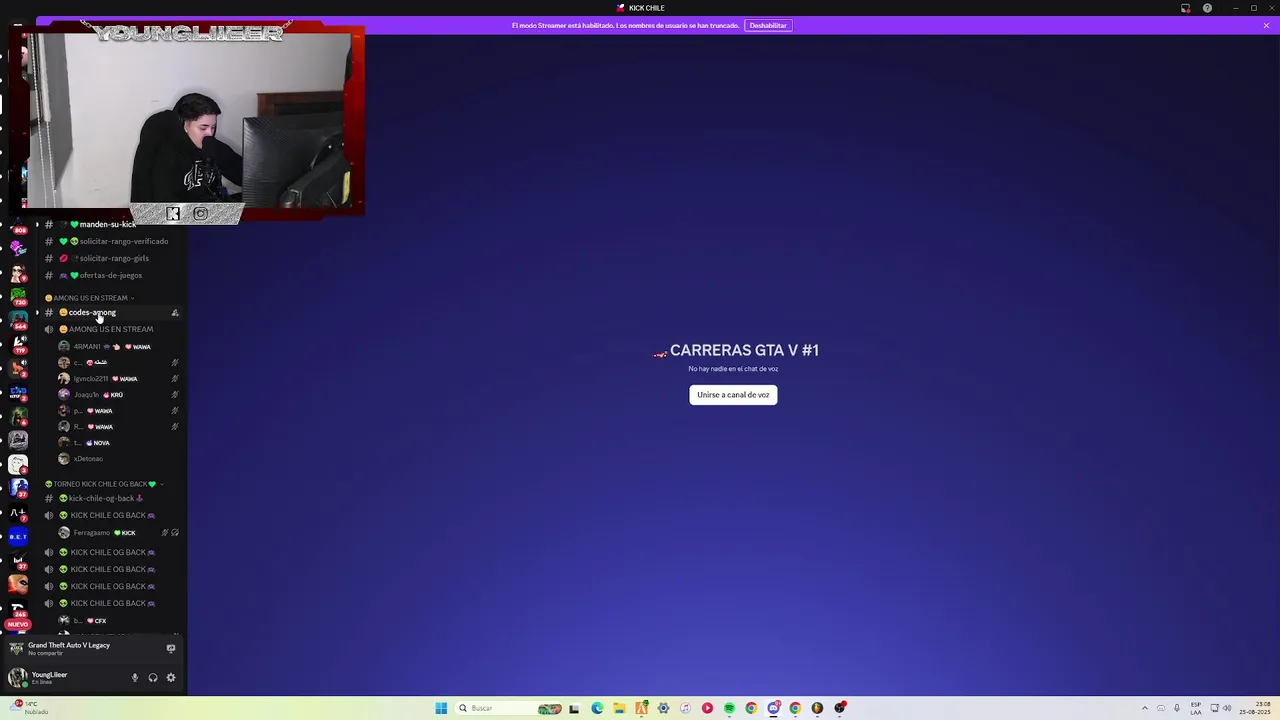Open the solicitar-rango-girls channel
Screen dimensions: 1280x720
tap(112, 258)
